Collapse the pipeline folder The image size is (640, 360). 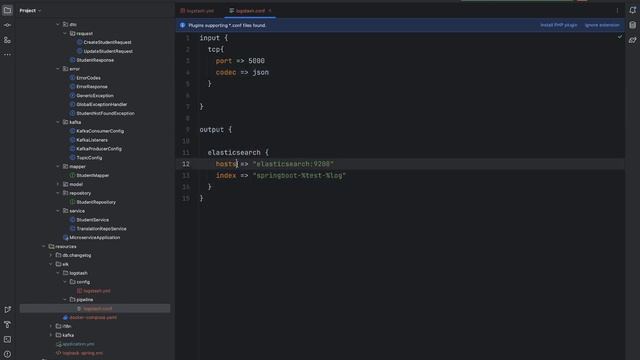tap(64, 300)
